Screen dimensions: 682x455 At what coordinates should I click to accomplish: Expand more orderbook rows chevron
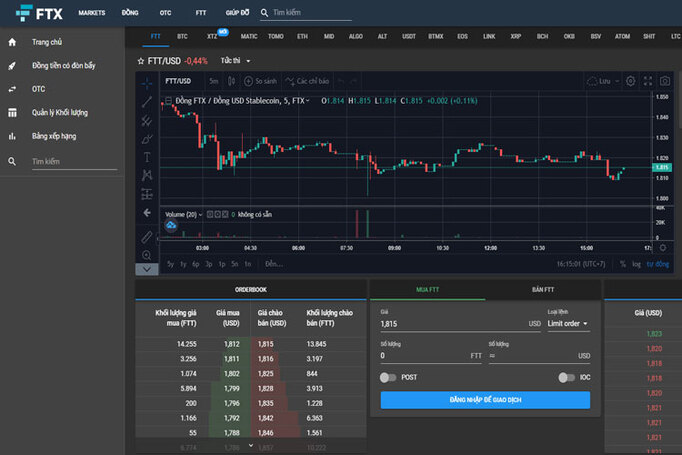(x=251, y=445)
